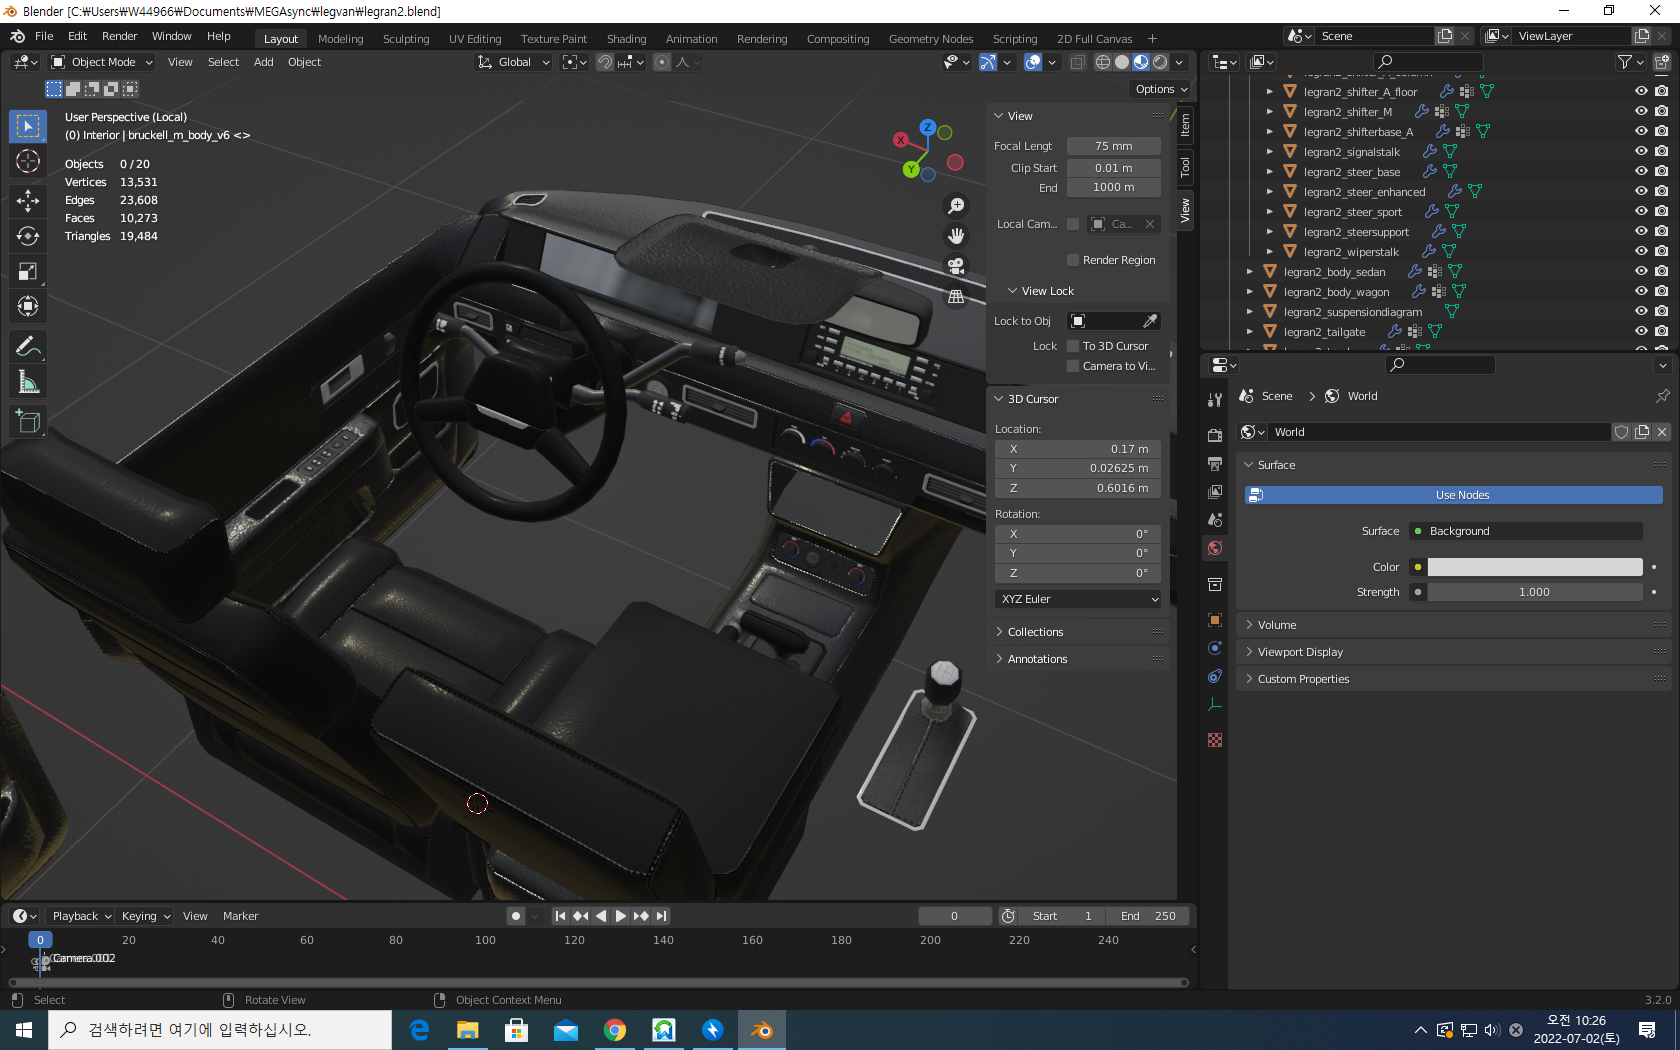
Task: Hide legran2_body_sedan with its eye icon
Action: [1641, 271]
